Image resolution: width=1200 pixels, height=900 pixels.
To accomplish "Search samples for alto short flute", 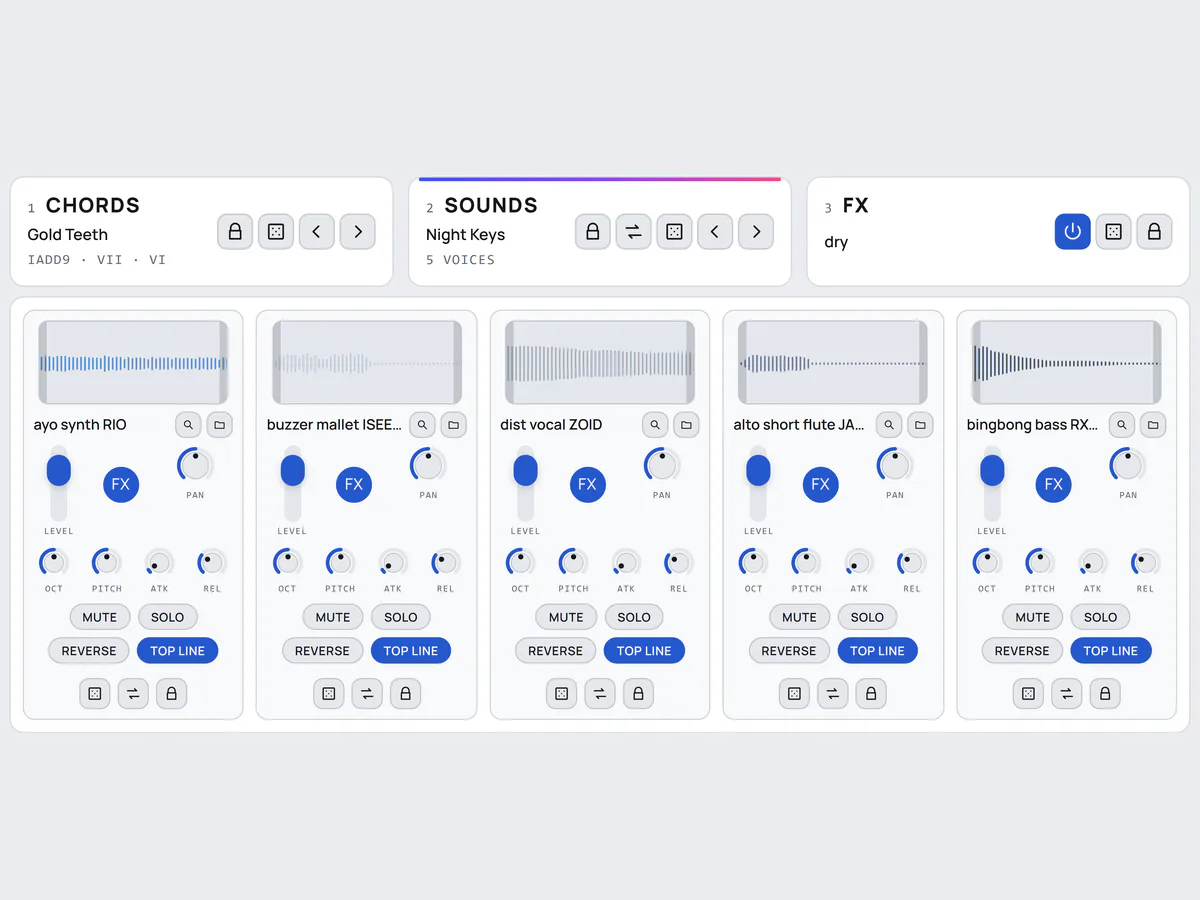I will click(889, 425).
